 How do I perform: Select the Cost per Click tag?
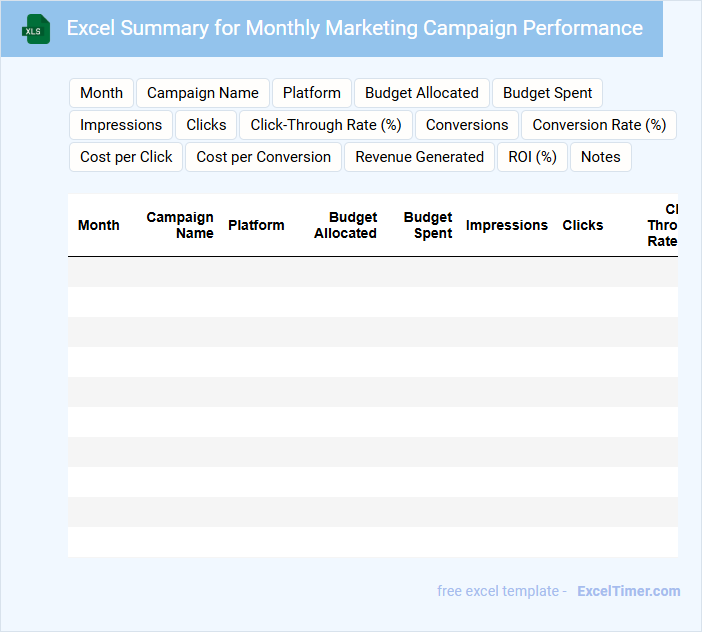pyautogui.click(x=126, y=157)
